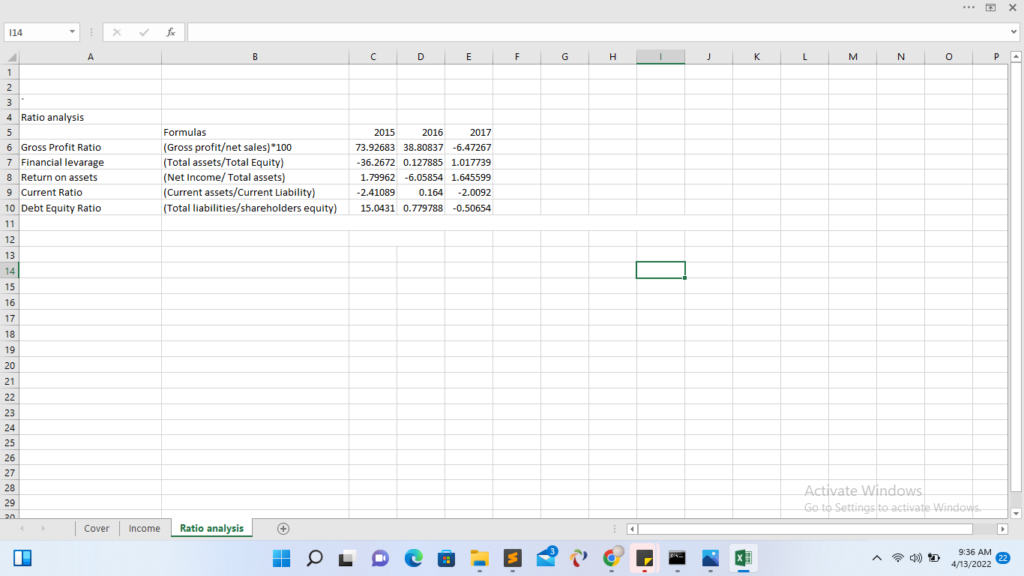Open the Mail app in the taskbar
Viewport: 1024px width, 576px height.
point(546,558)
